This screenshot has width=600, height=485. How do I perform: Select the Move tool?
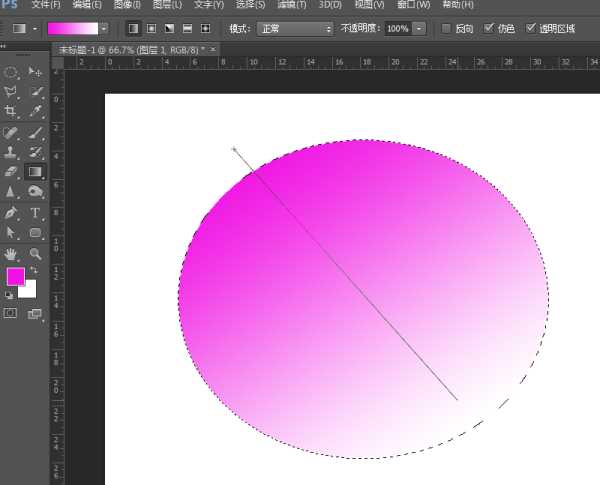[36, 72]
